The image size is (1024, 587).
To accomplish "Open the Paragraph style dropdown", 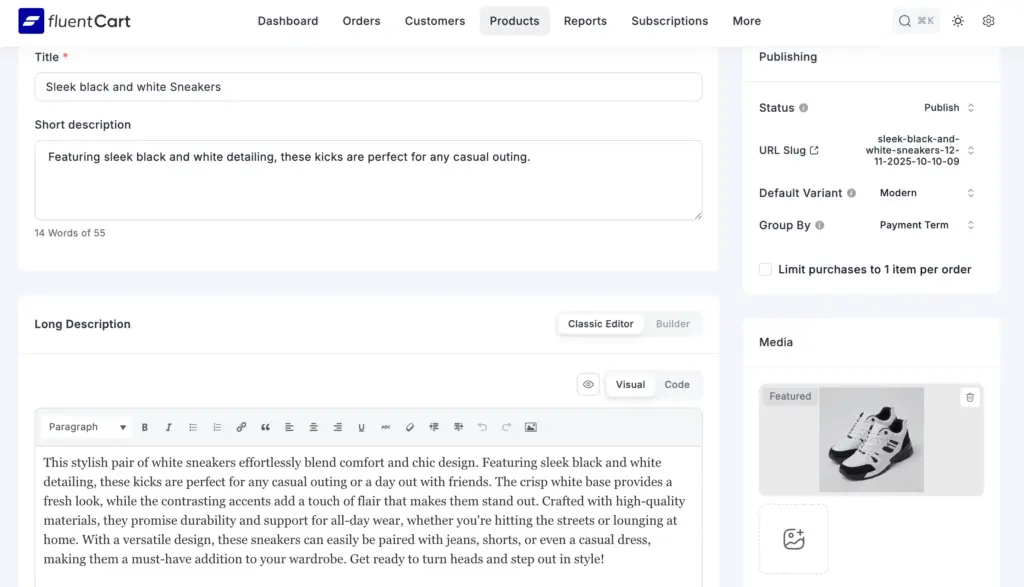I will (85, 427).
